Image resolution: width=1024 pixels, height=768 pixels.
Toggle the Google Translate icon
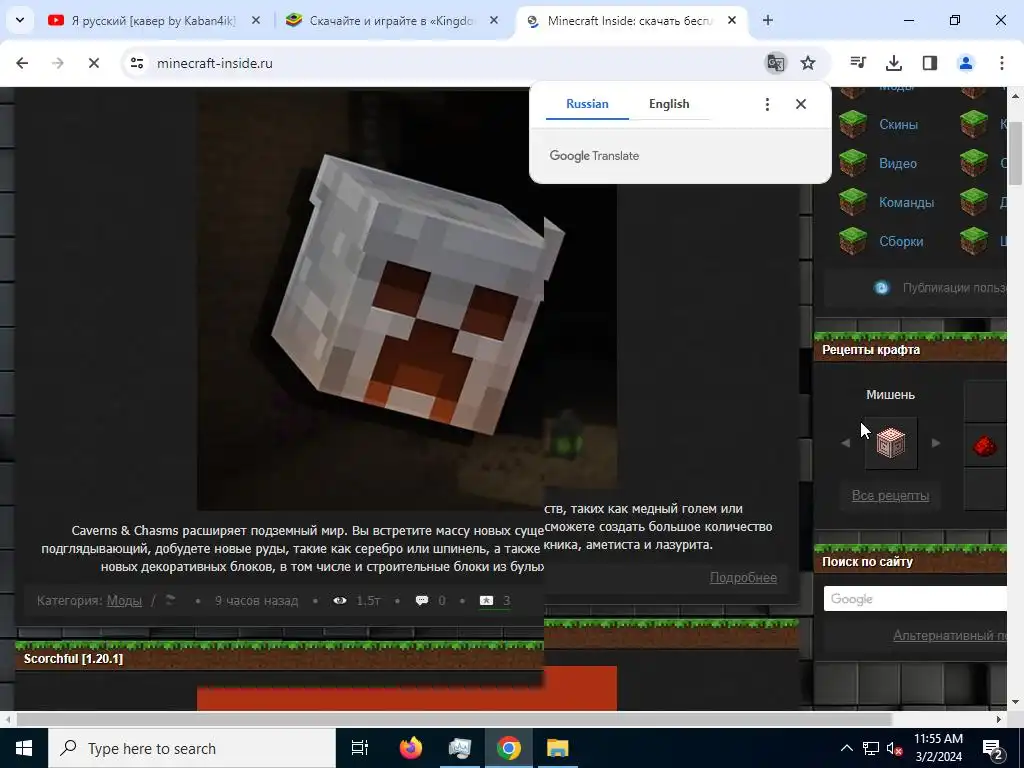tap(776, 63)
